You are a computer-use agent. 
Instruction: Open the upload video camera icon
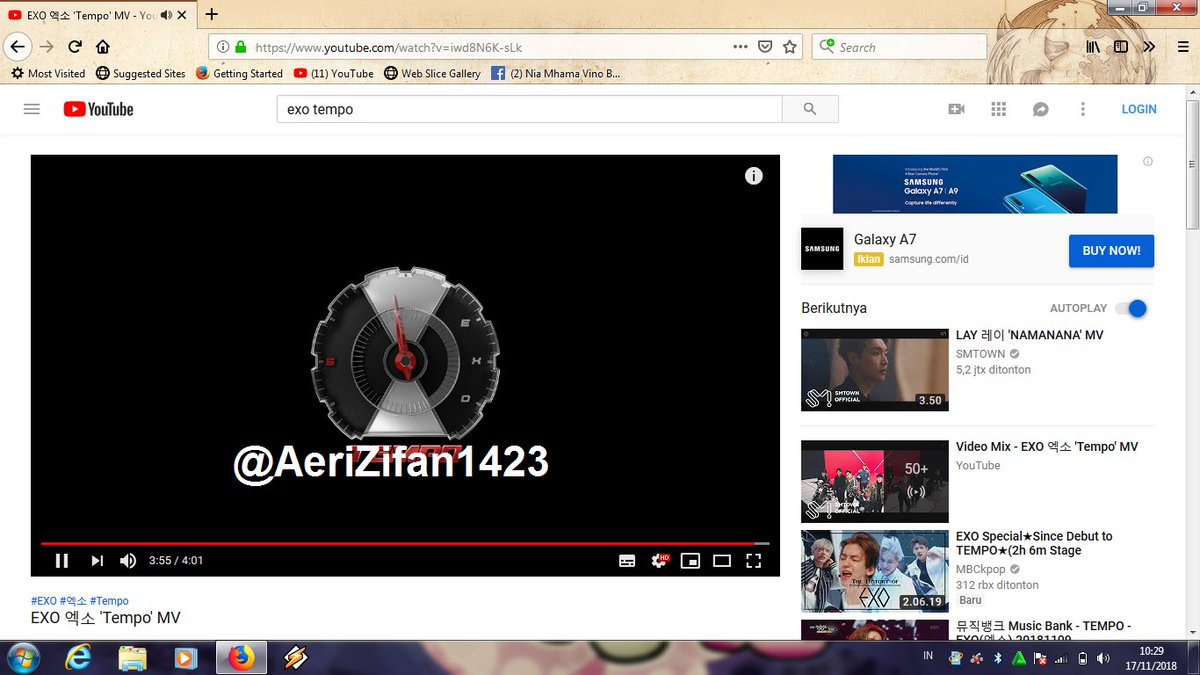(x=957, y=109)
